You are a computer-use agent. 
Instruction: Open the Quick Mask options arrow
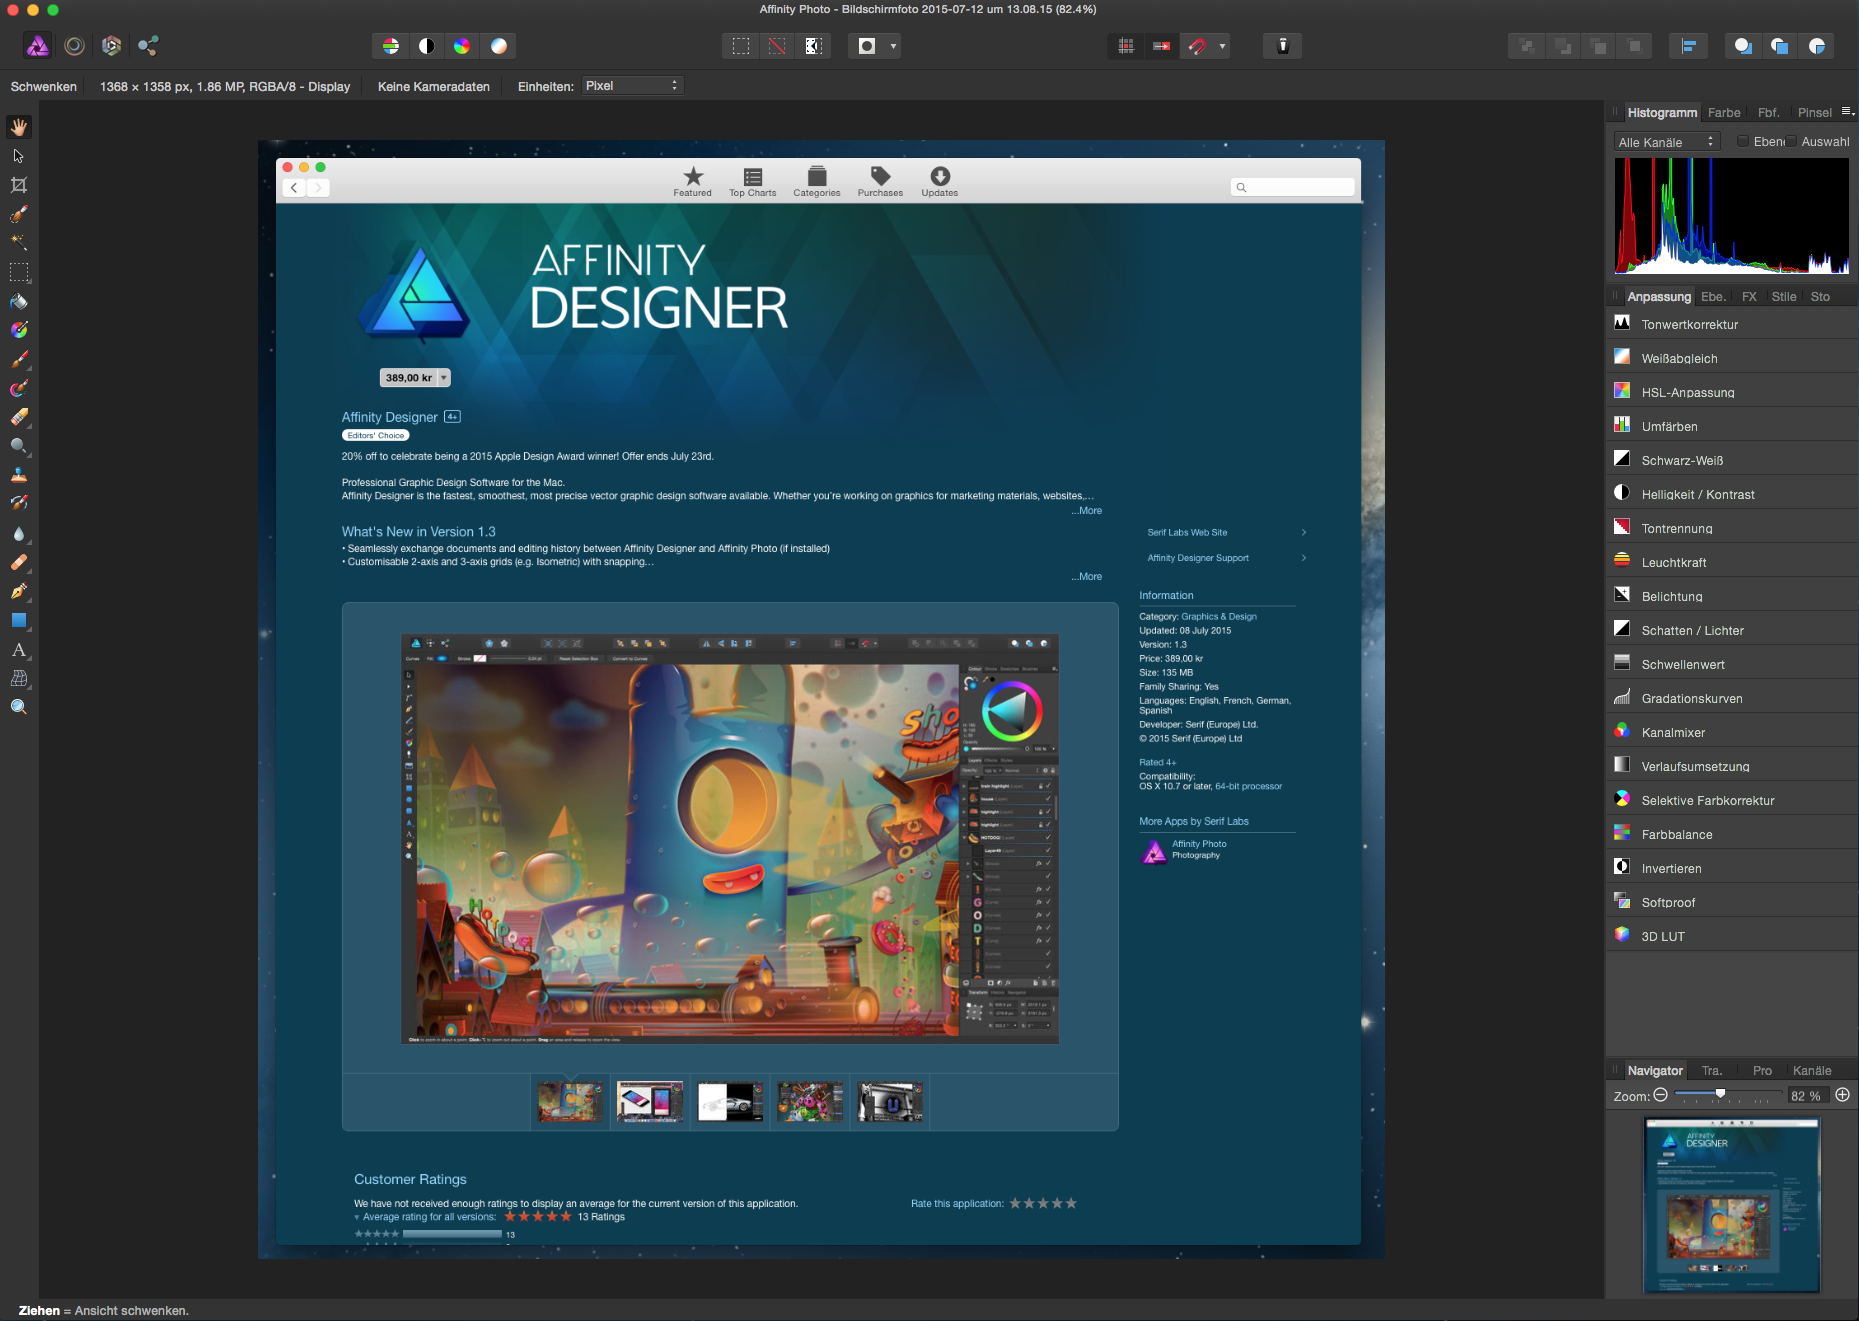tap(893, 46)
